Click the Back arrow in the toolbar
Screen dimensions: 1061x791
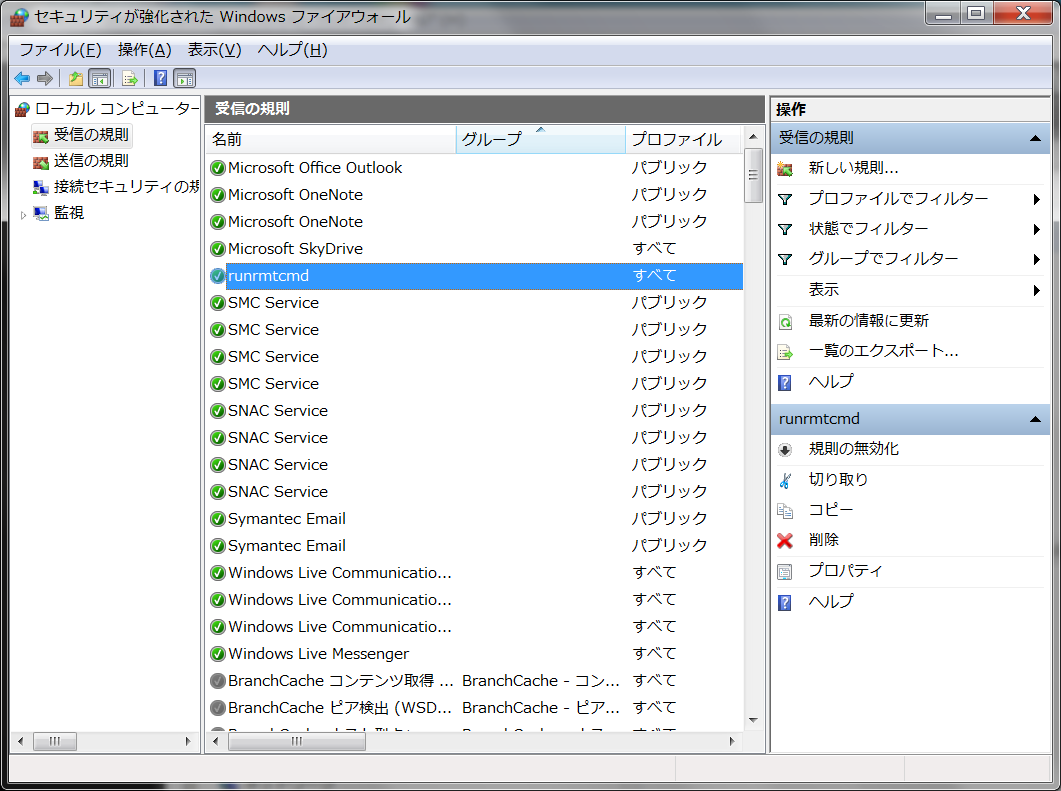coord(21,78)
